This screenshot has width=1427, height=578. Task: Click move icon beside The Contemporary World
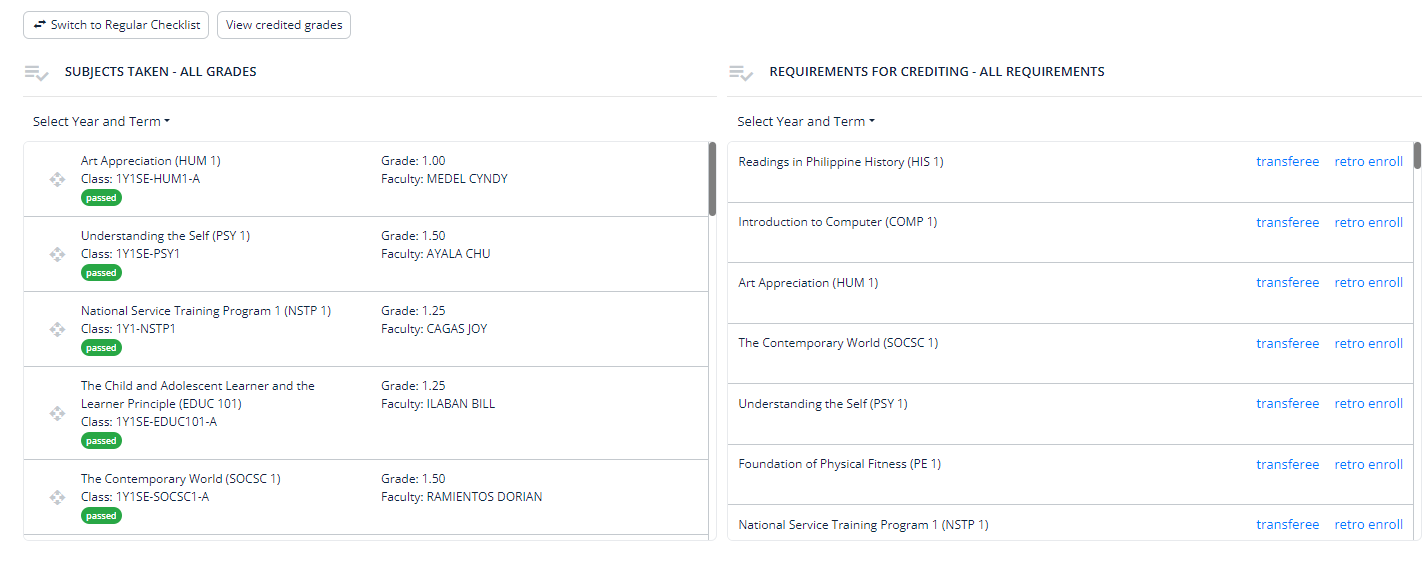57,497
